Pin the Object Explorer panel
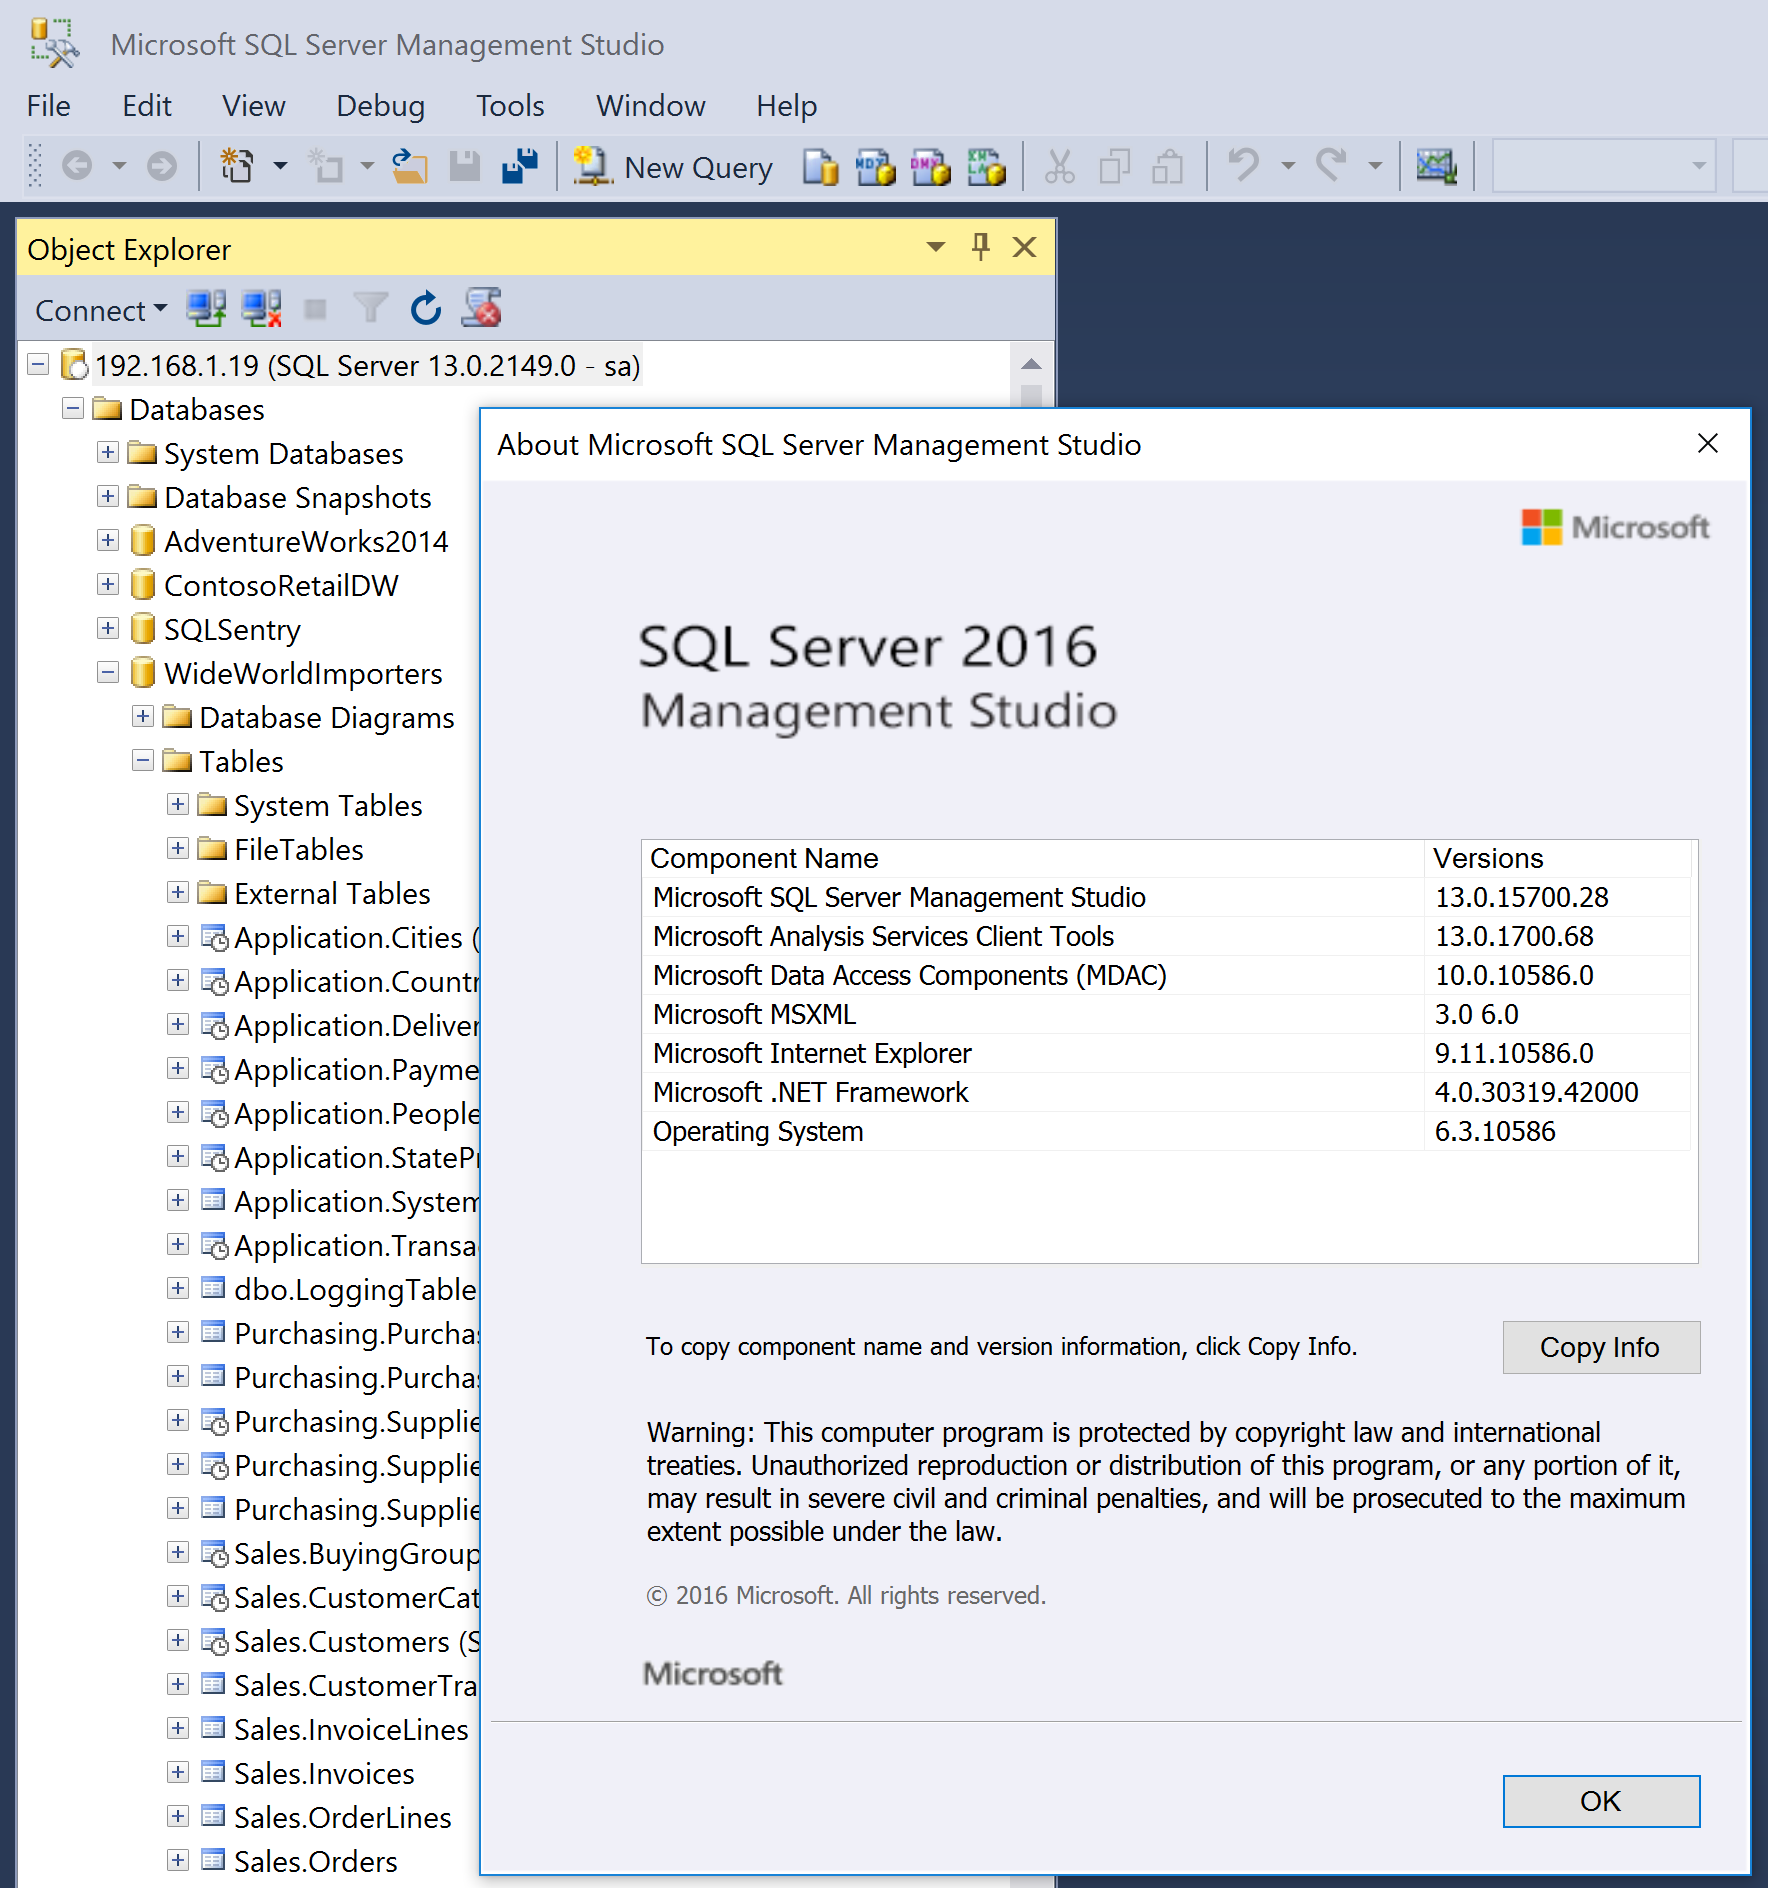1768x1888 pixels. (x=981, y=247)
